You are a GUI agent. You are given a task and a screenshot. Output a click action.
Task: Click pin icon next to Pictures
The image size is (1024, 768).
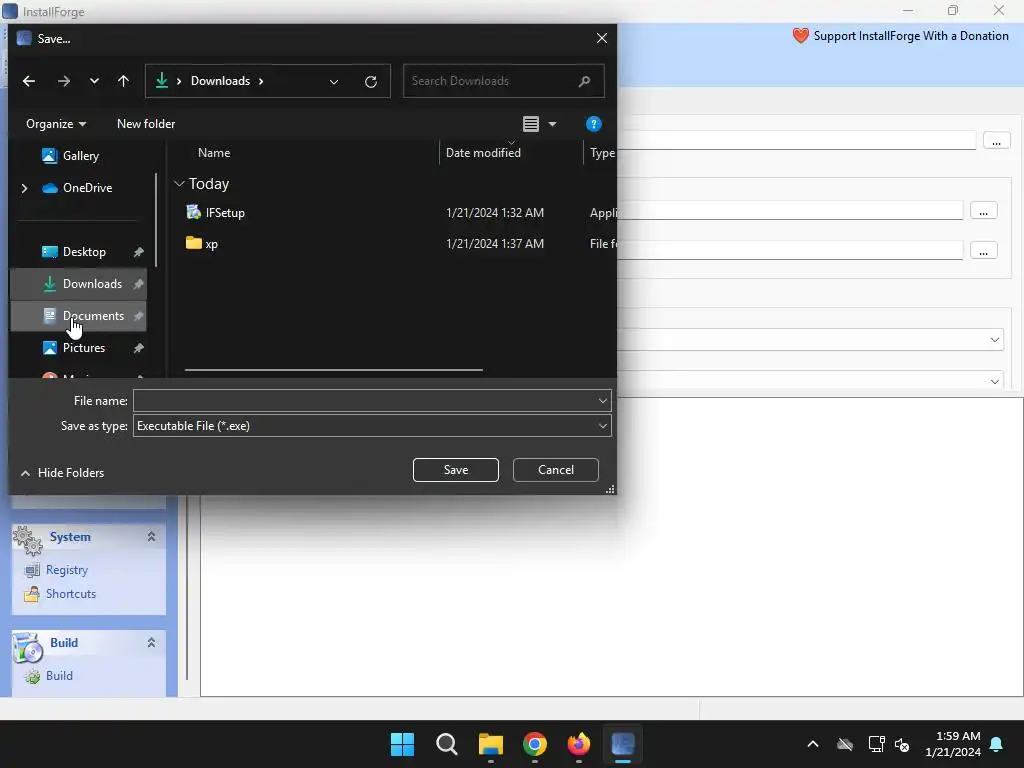(138, 348)
